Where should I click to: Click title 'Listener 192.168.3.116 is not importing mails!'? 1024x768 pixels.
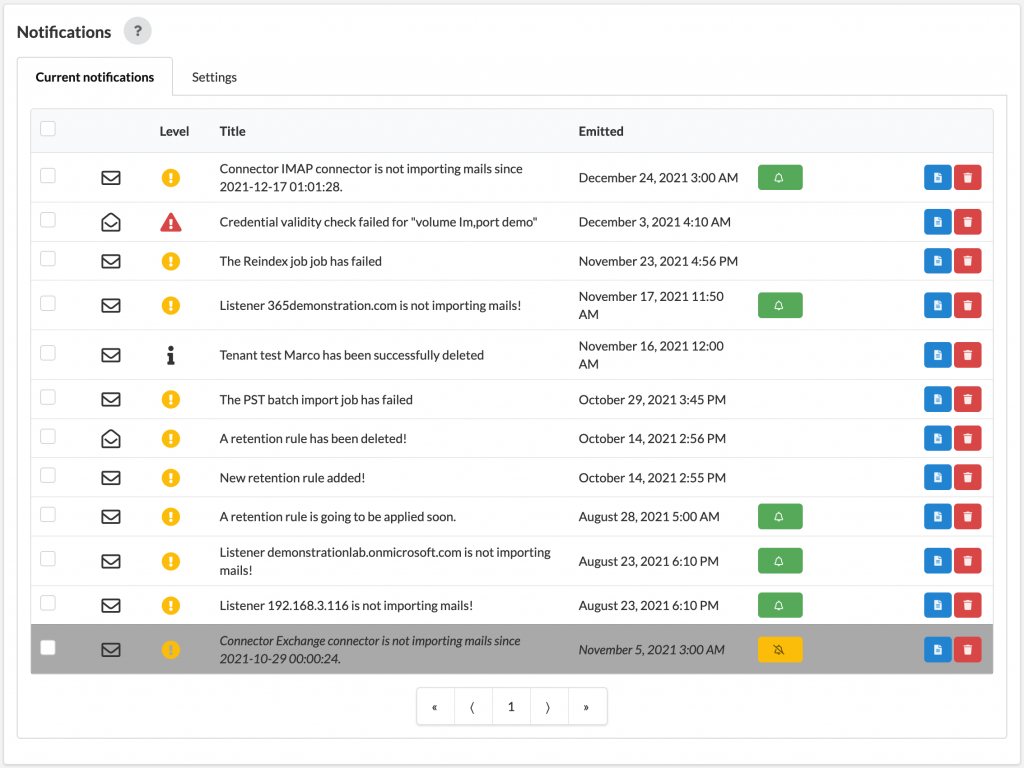(346, 605)
